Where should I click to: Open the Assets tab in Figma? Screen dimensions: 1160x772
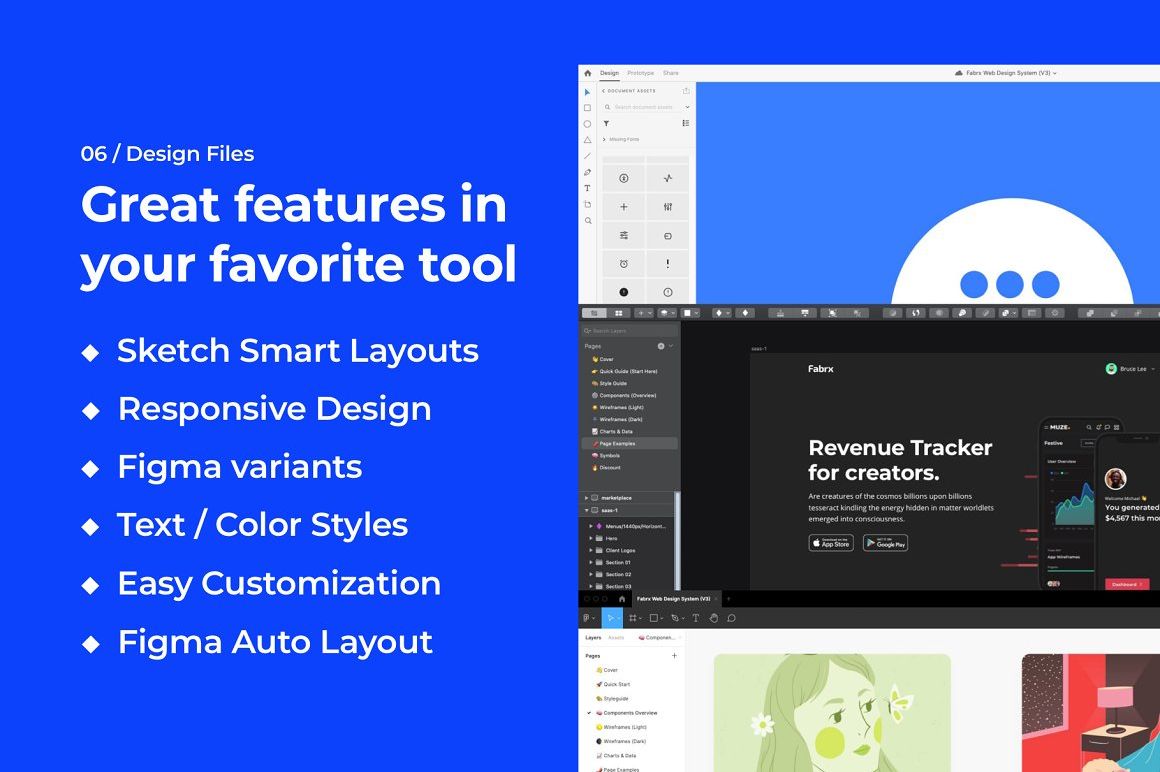[616, 637]
